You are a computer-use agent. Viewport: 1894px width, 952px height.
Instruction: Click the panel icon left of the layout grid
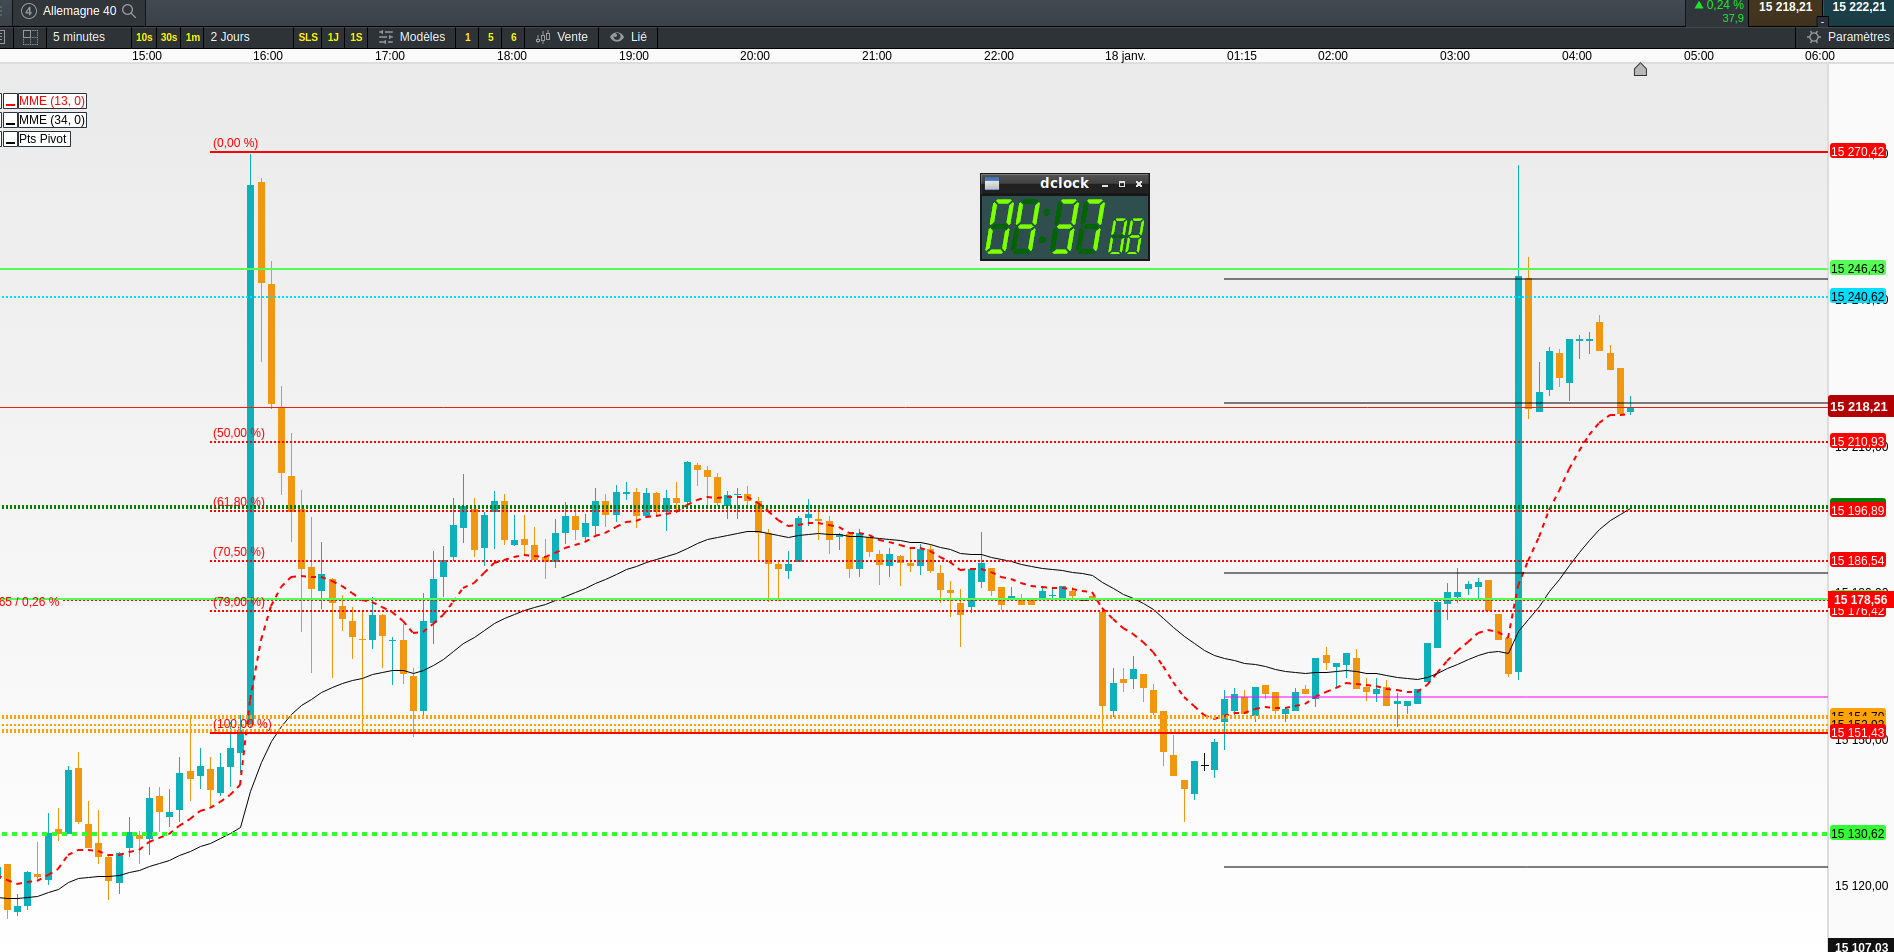pos(3,37)
